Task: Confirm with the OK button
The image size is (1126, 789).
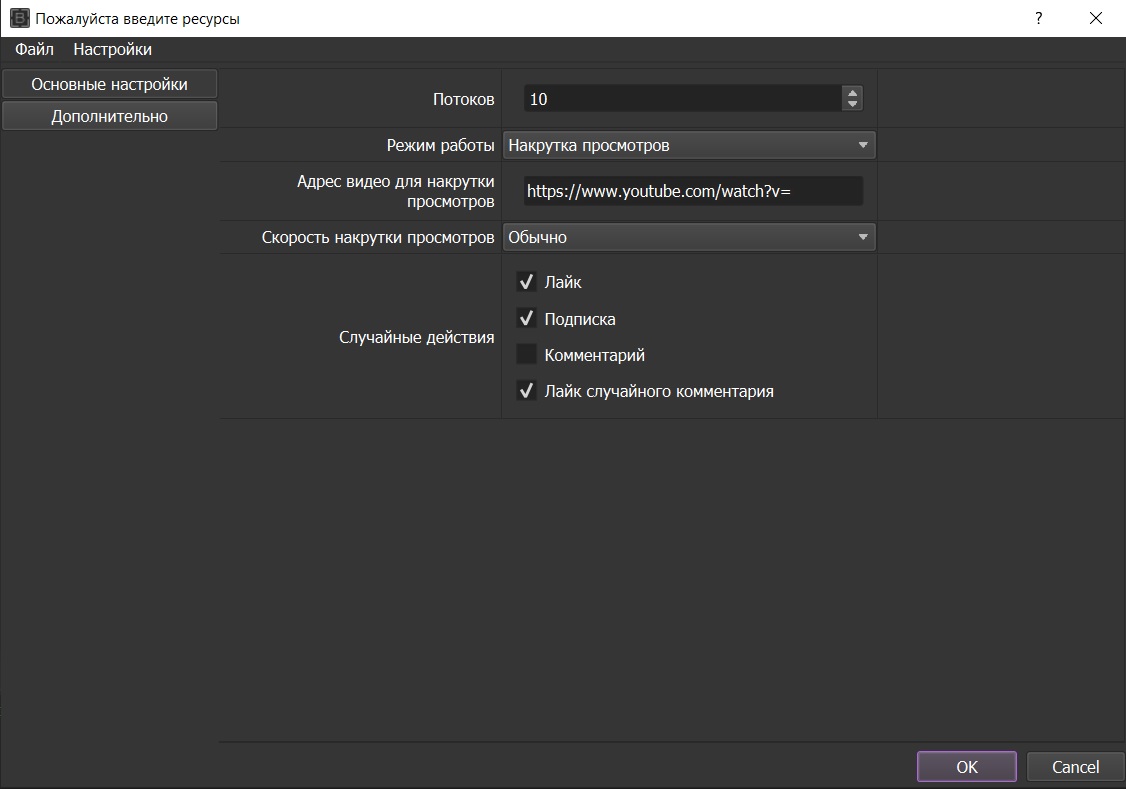Action: point(967,767)
